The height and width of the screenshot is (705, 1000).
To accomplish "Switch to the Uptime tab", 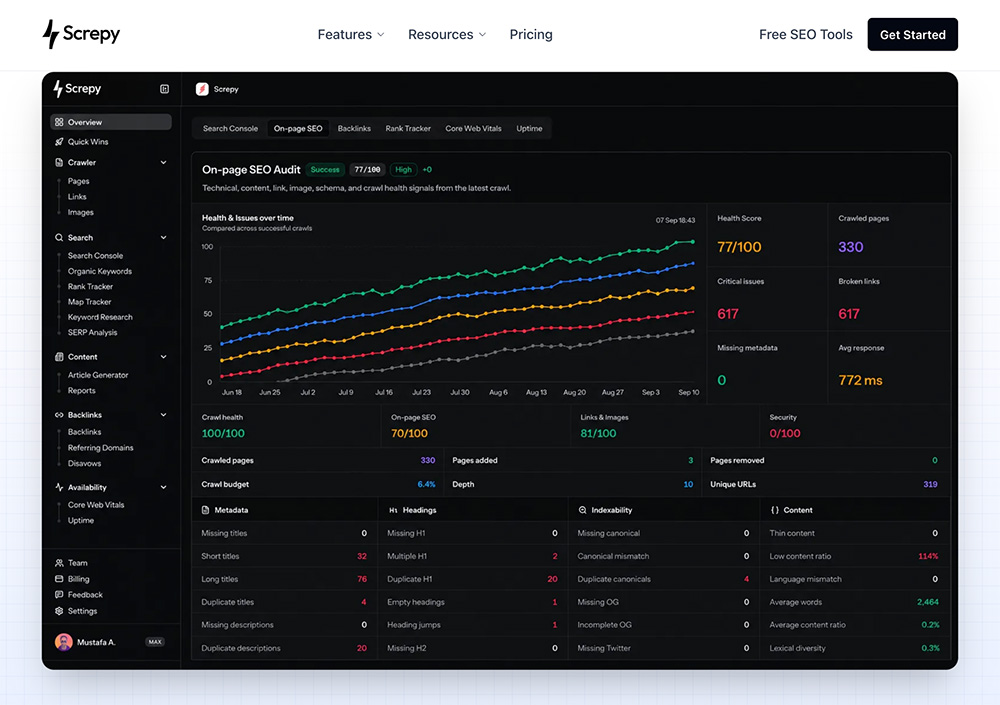I will 529,128.
